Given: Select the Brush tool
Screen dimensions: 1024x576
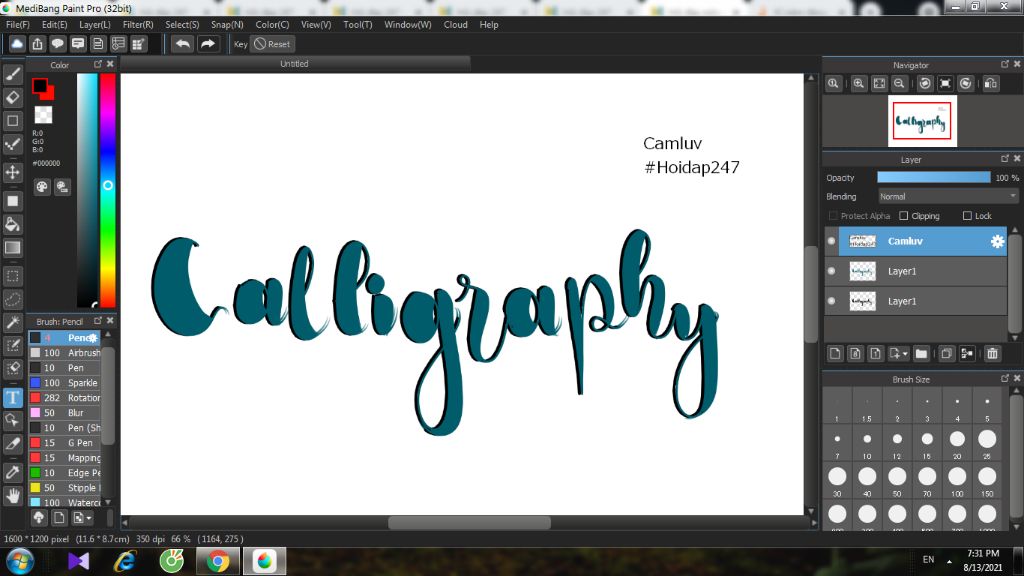Looking at the screenshot, I should tap(12, 74).
